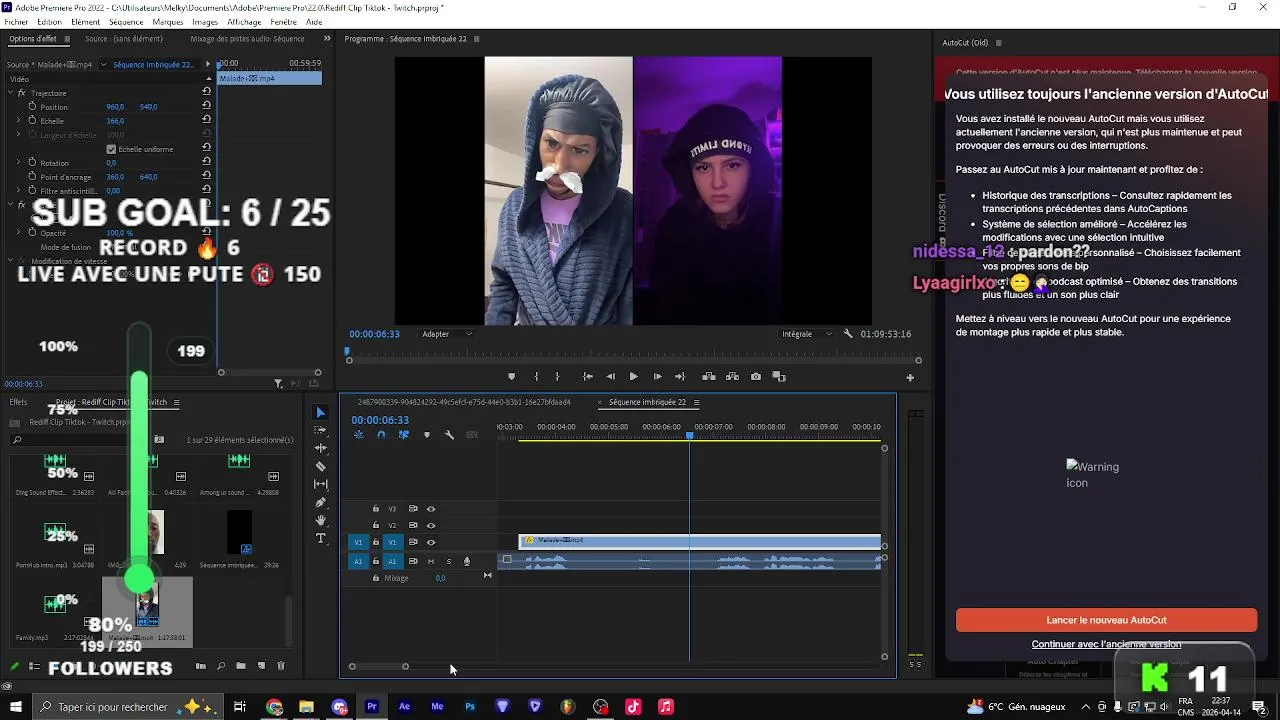
Task: Click the Position X value 960,0
Action: click(x=115, y=107)
